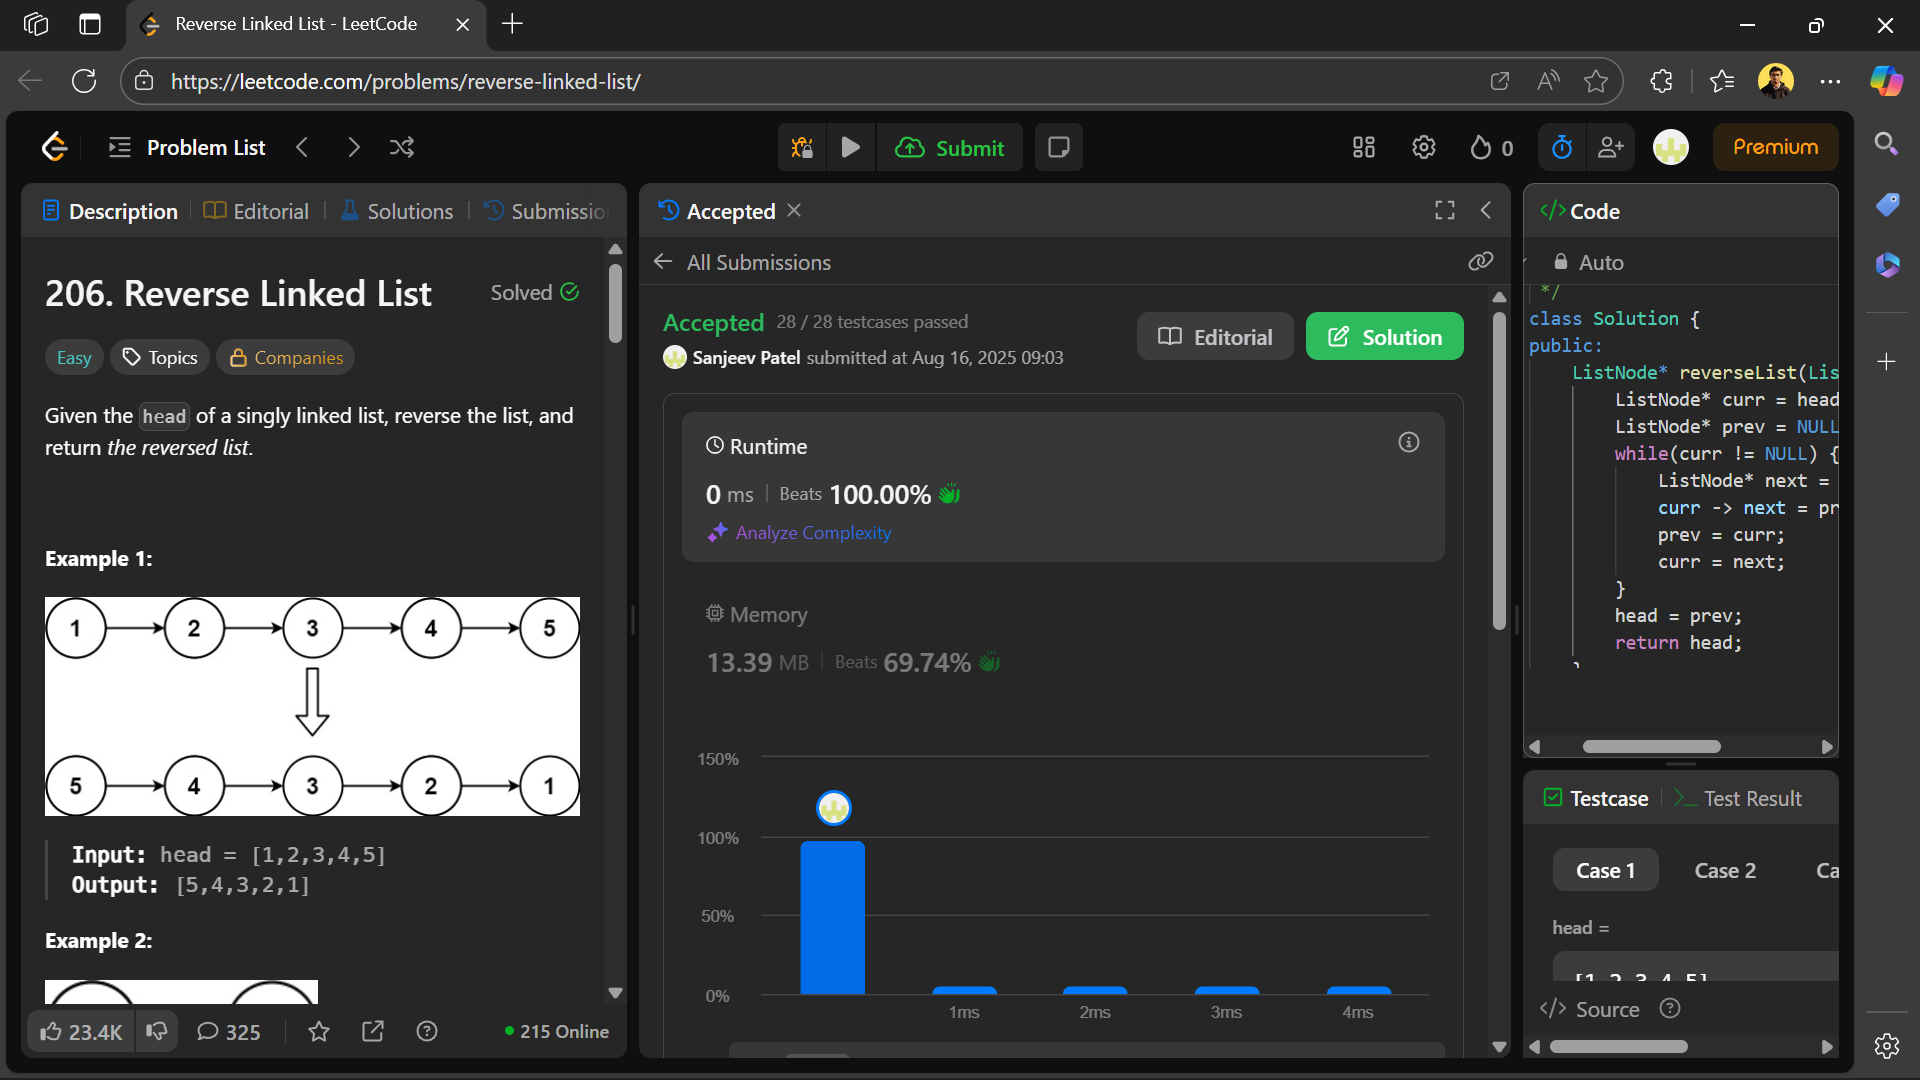The height and width of the screenshot is (1080, 1920).
Task: Open the layout grid icon
Action: pos(1364,148)
